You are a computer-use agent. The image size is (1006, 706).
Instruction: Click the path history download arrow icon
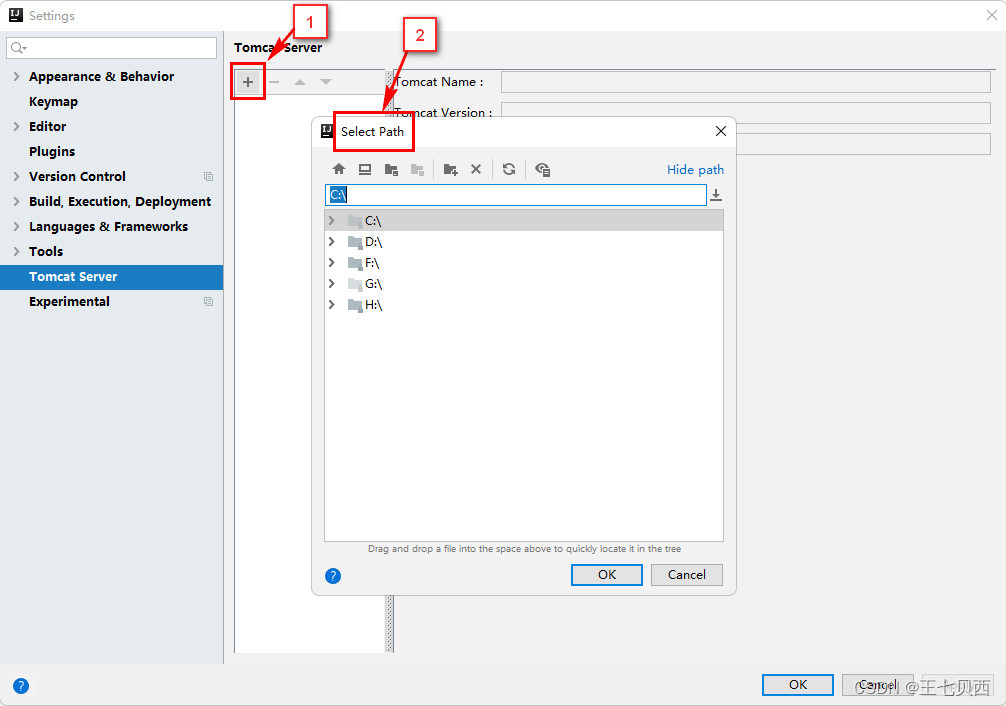click(716, 194)
